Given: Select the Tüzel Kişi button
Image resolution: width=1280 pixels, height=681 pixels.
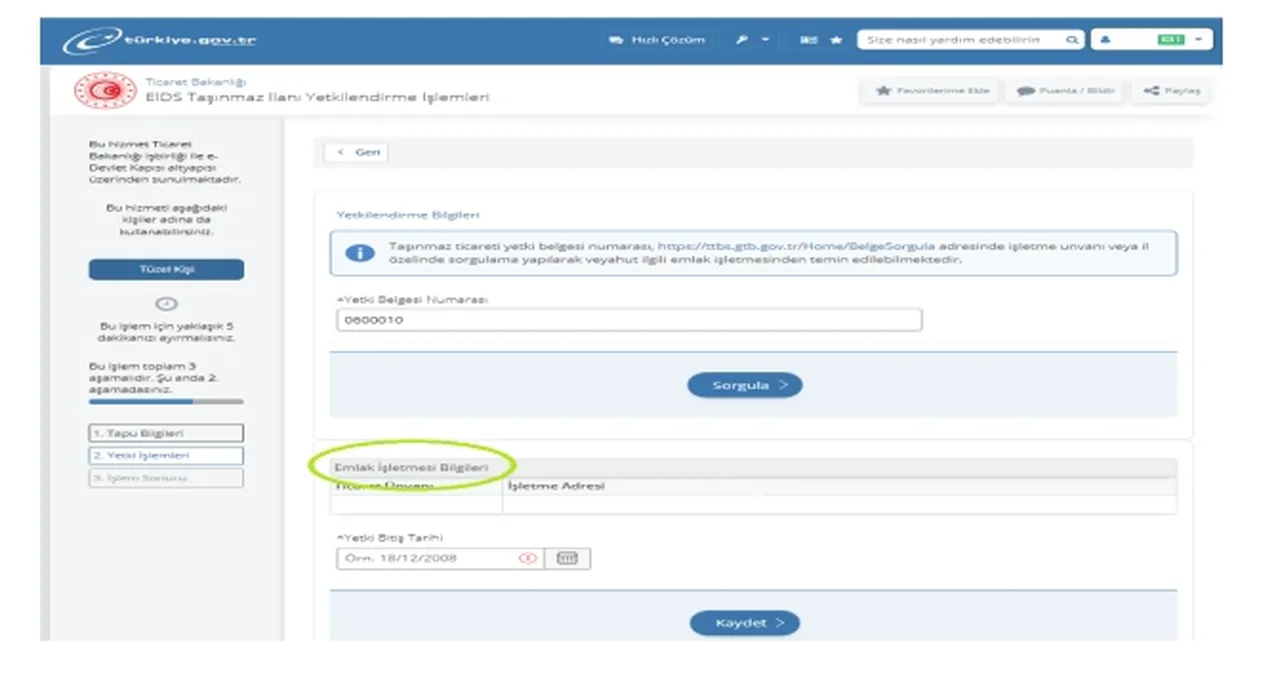Looking at the screenshot, I should click(x=166, y=270).
